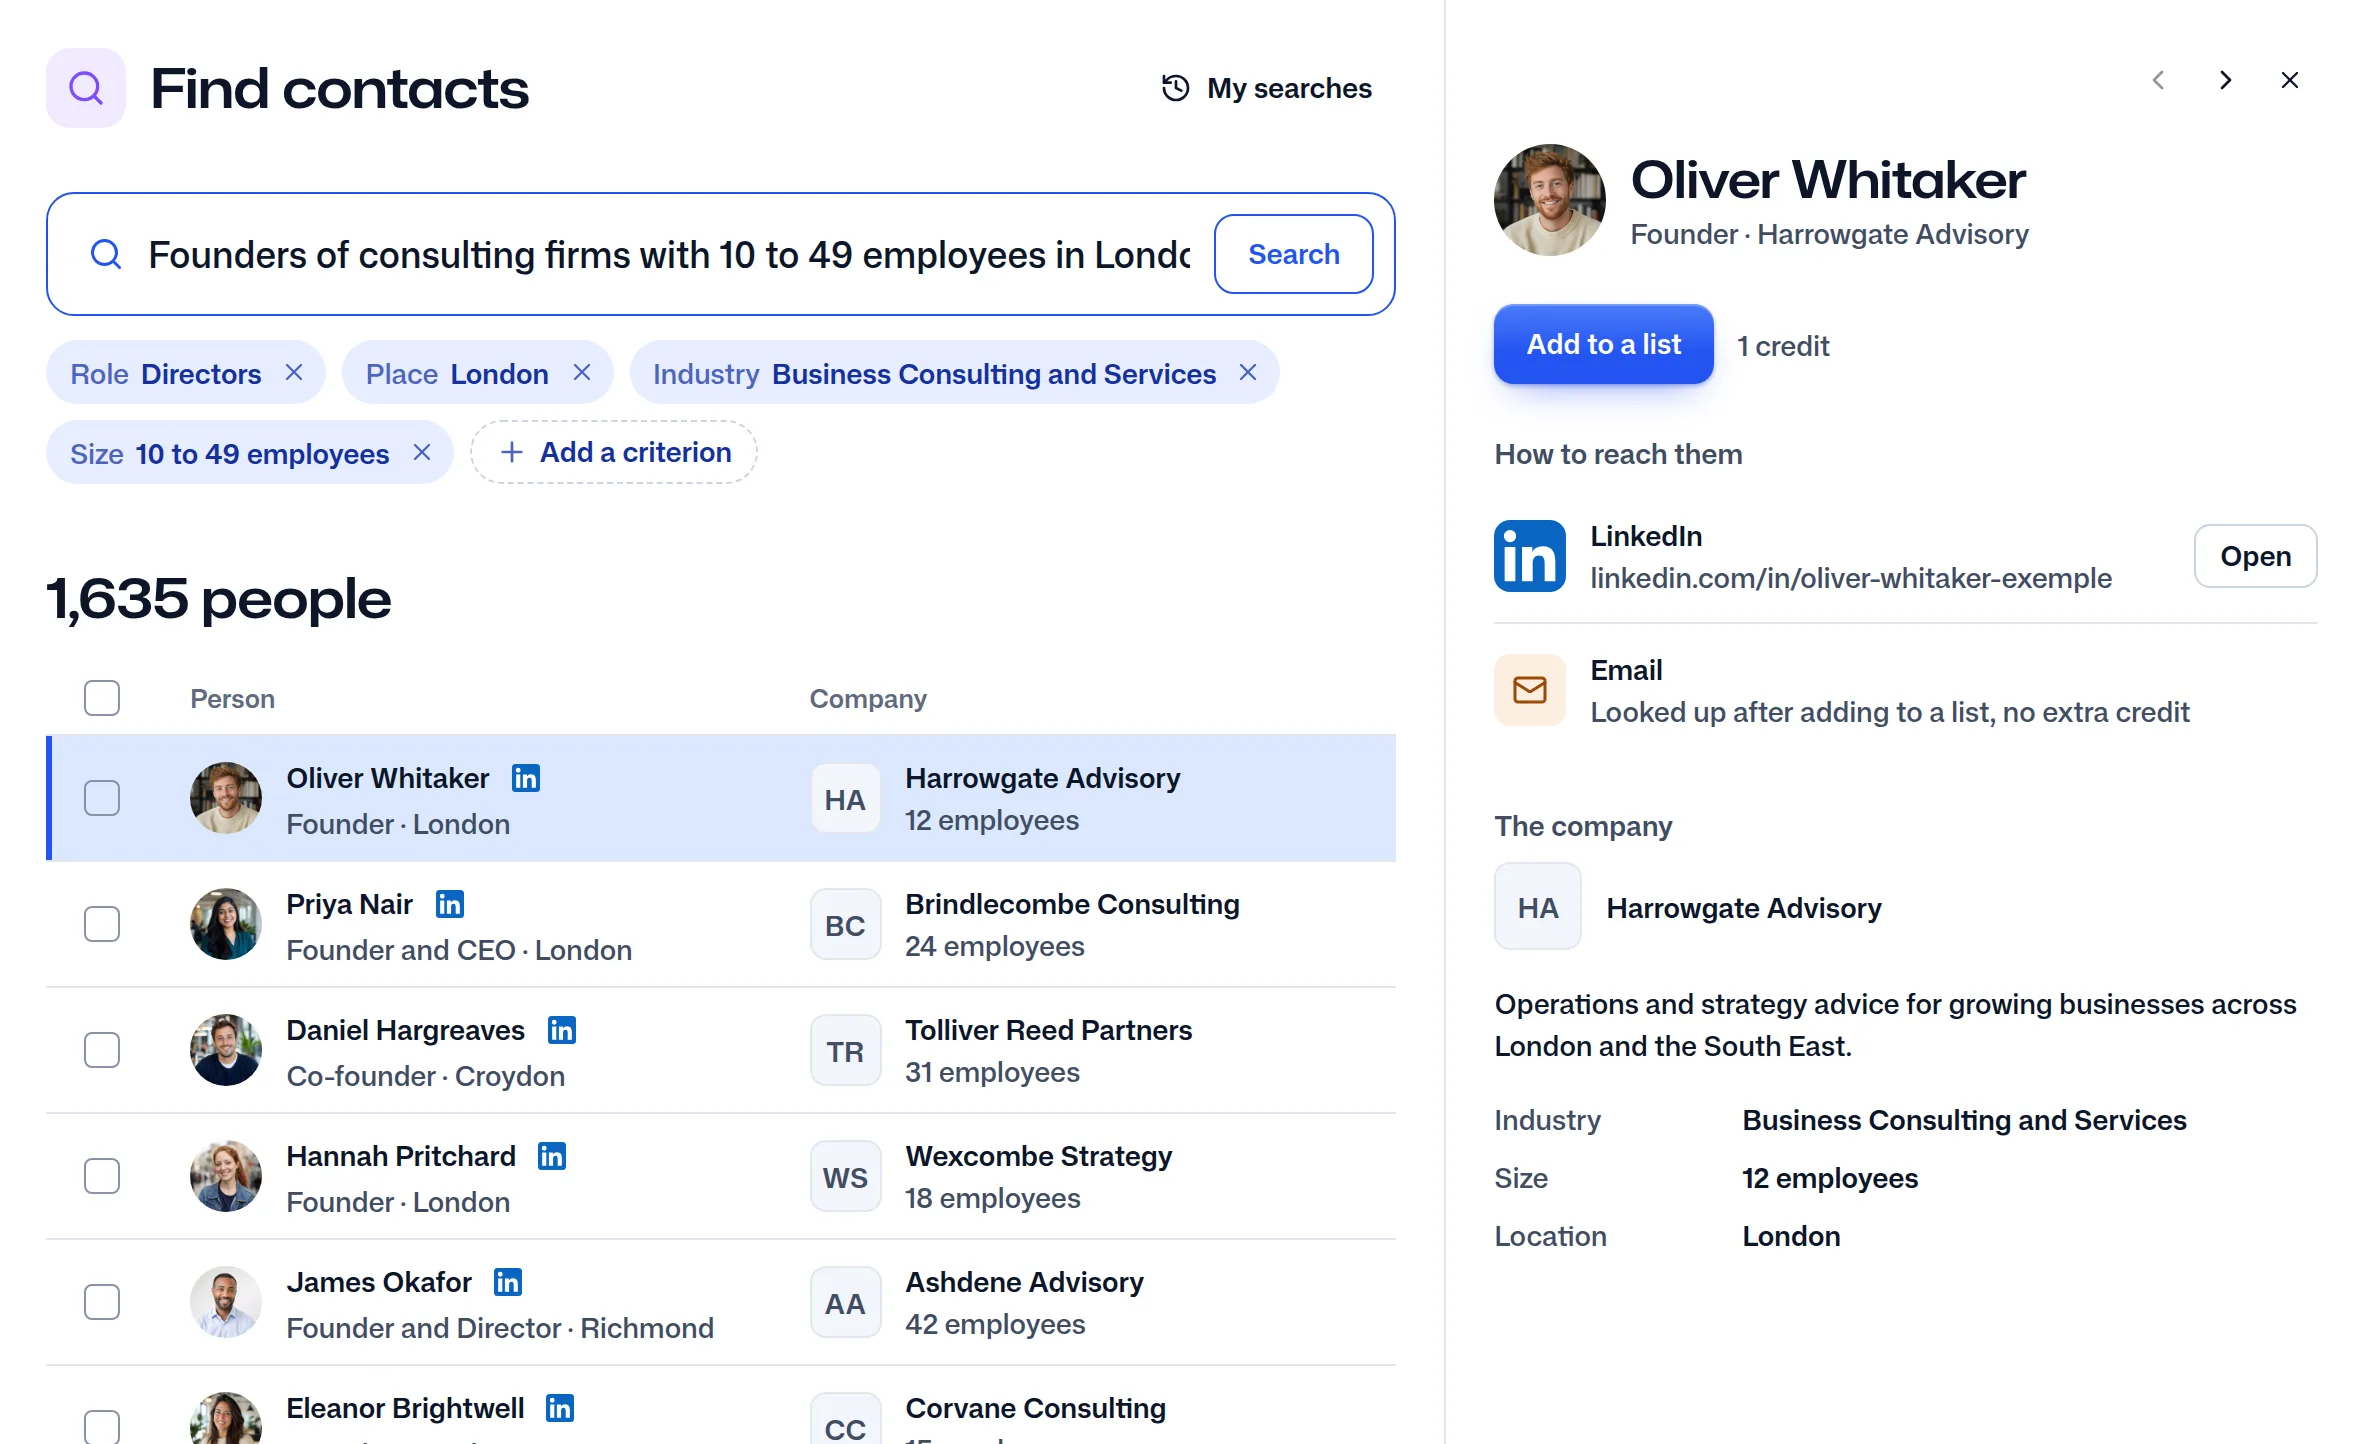Click the linkedin.com/in/oliver-whitaker-exemple link
The image size is (2366, 1444).
tap(1851, 578)
